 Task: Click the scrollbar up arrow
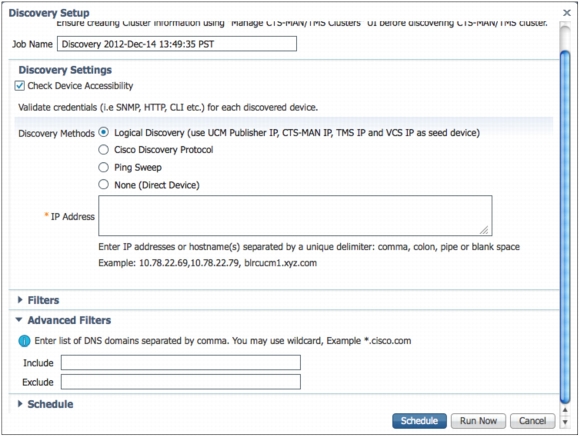(565, 410)
